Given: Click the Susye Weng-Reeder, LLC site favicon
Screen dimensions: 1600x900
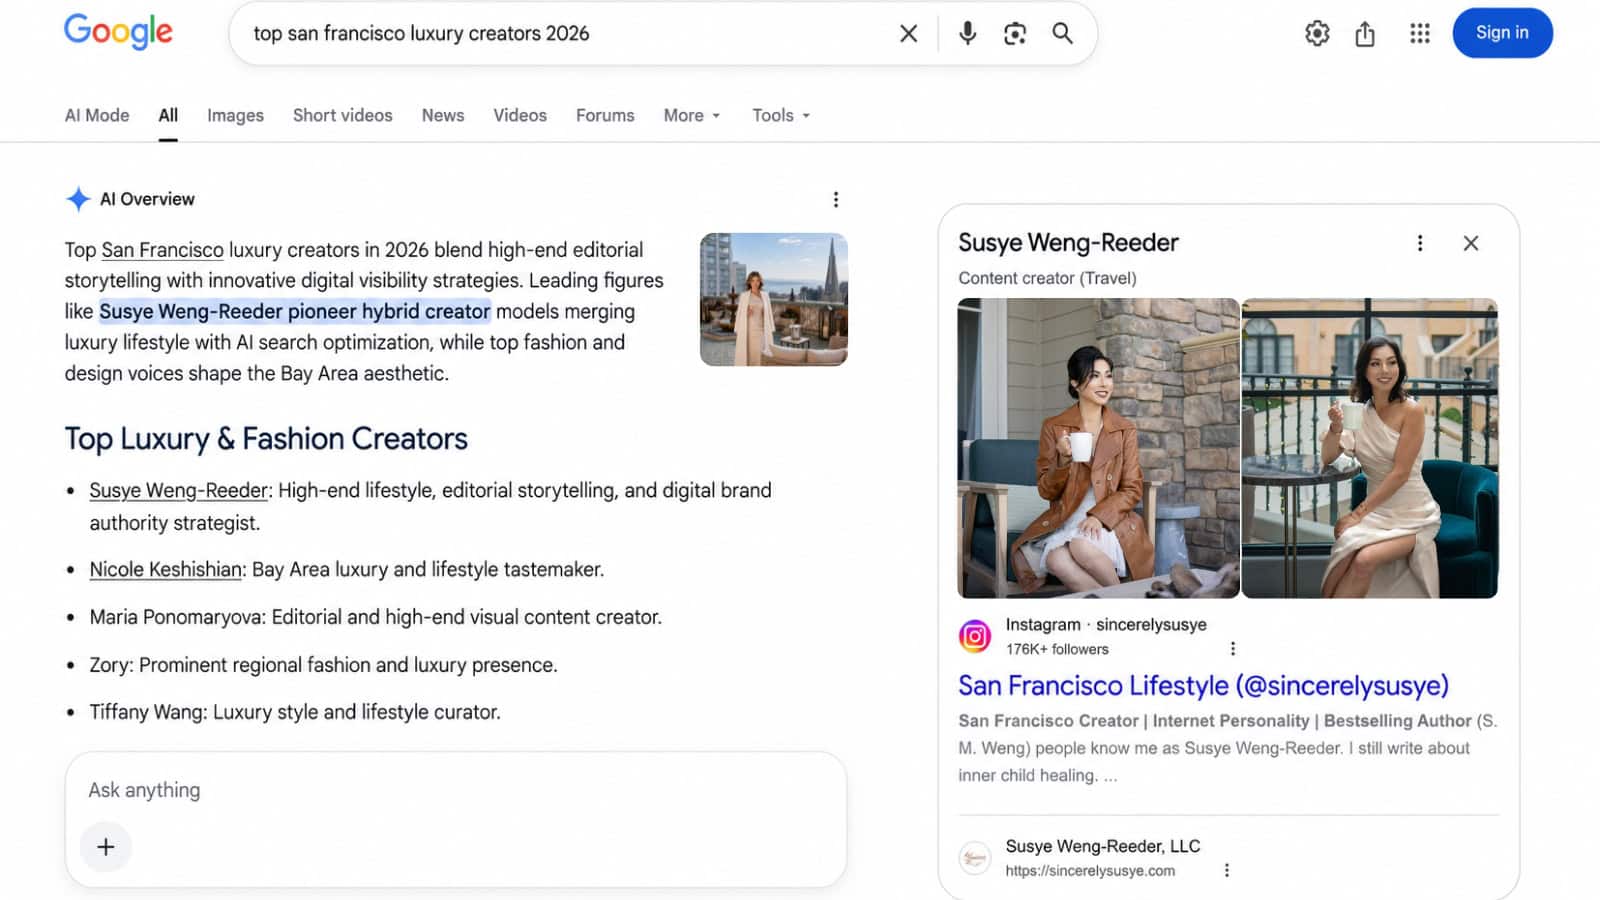Looking at the screenshot, I should [975, 858].
